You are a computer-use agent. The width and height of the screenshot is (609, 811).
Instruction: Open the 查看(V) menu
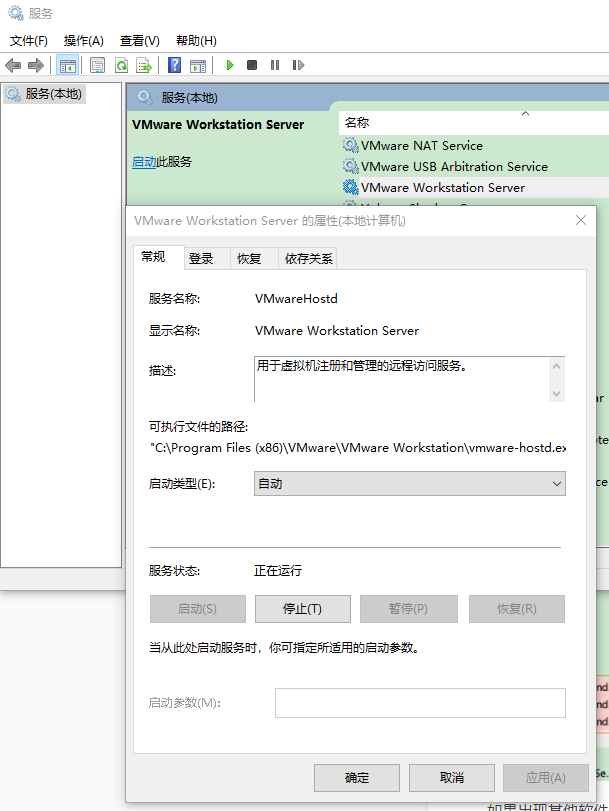[140, 41]
